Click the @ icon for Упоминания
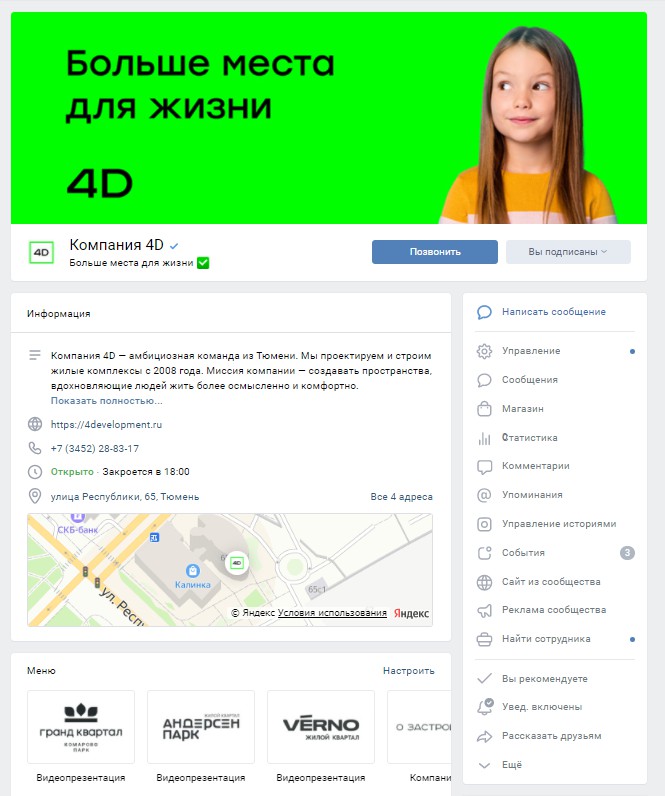 point(484,495)
